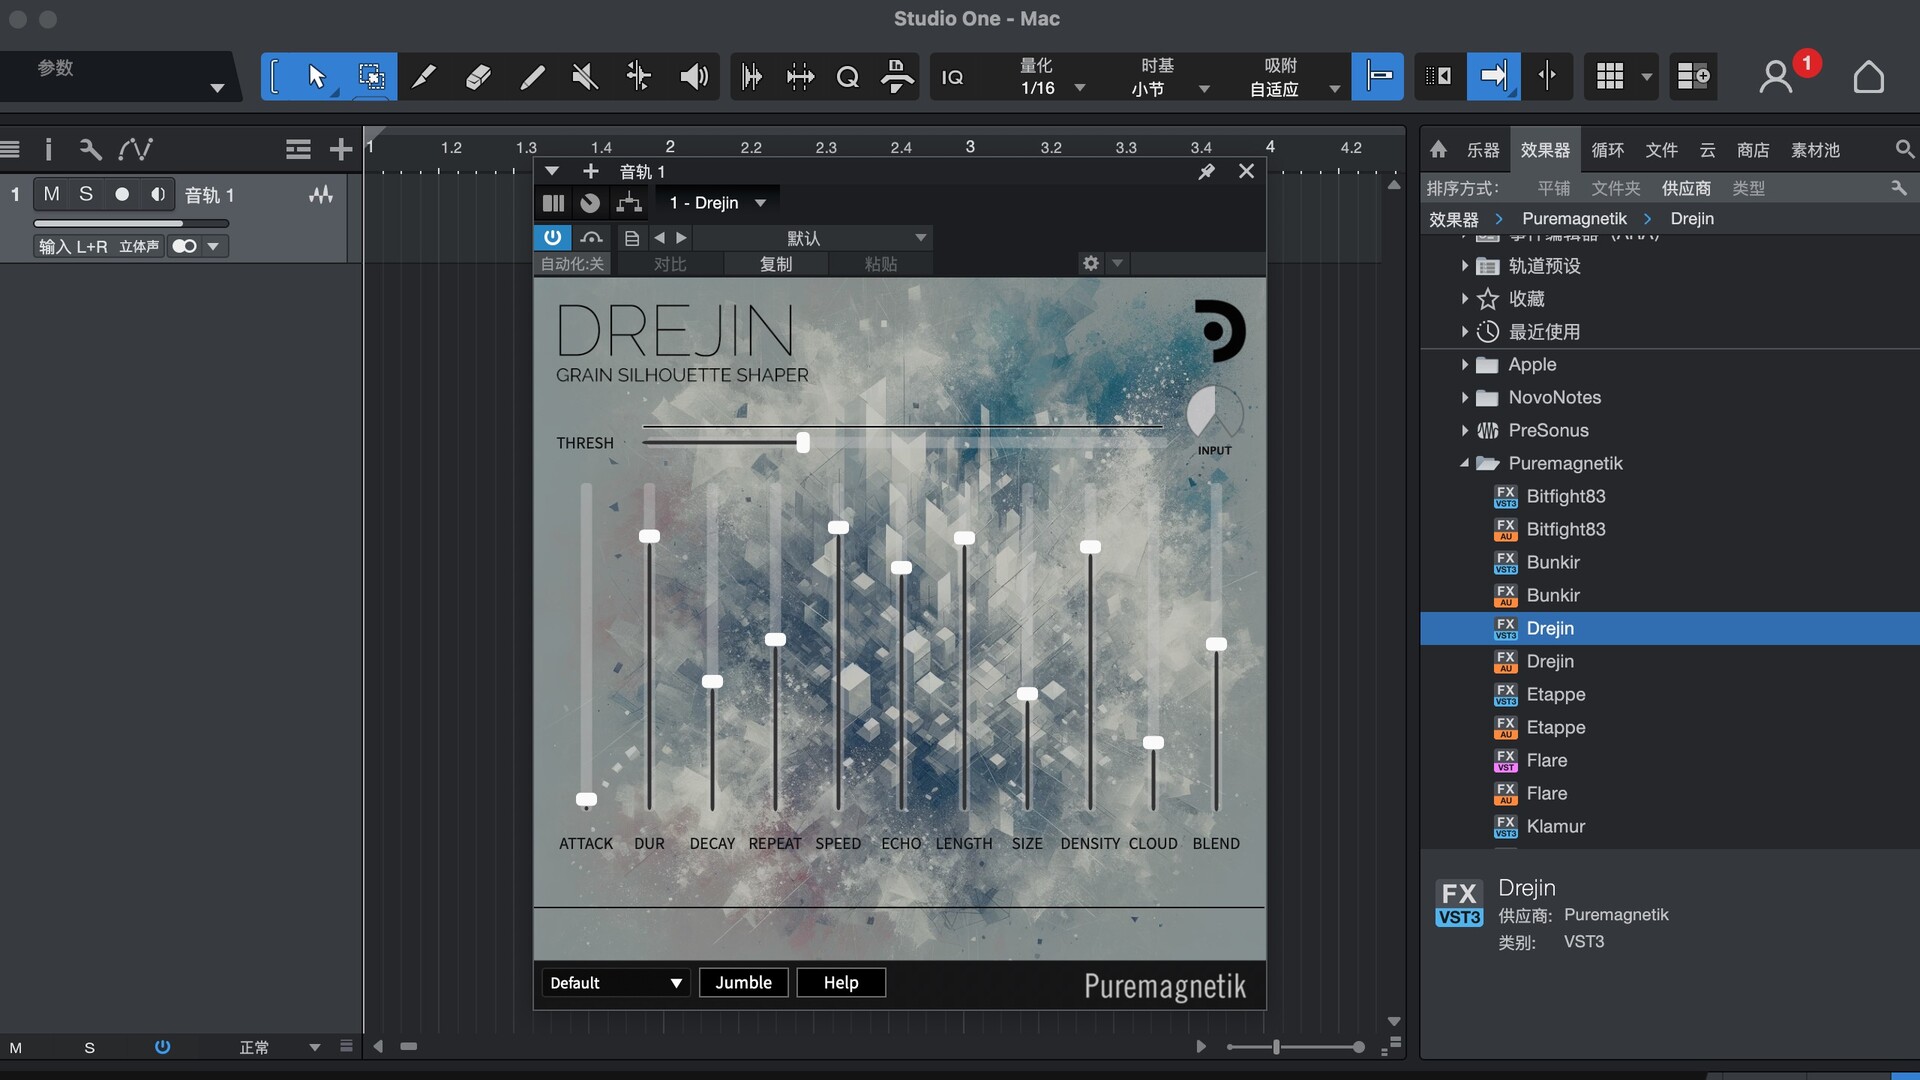Image resolution: width=1920 pixels, height=1080 pixels.
Task: Switch to the 商店 browser tab
Action: 1752,150
